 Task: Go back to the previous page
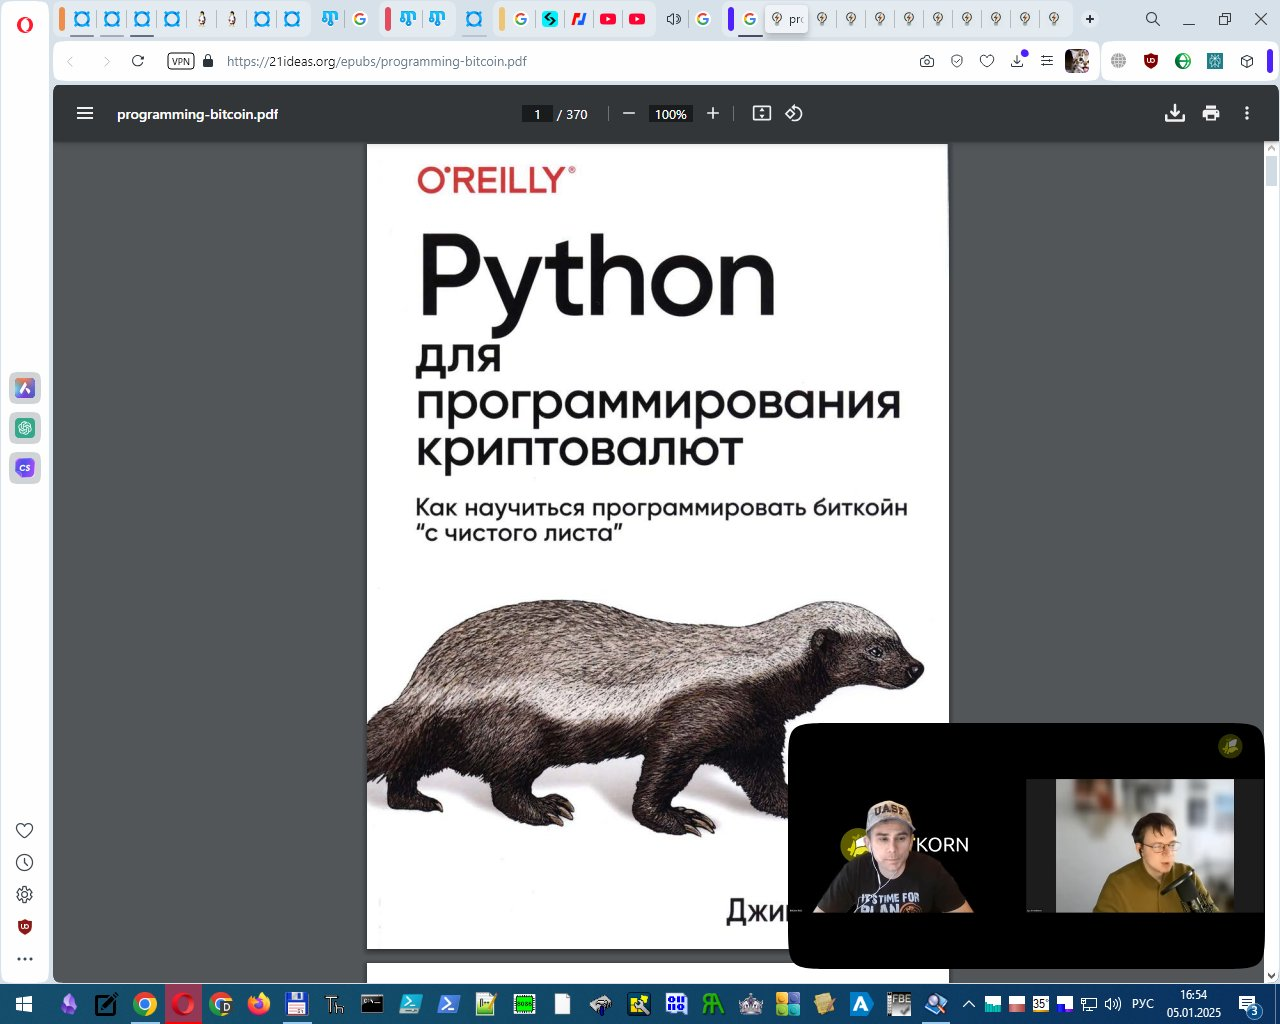click(x=70, y=61)
